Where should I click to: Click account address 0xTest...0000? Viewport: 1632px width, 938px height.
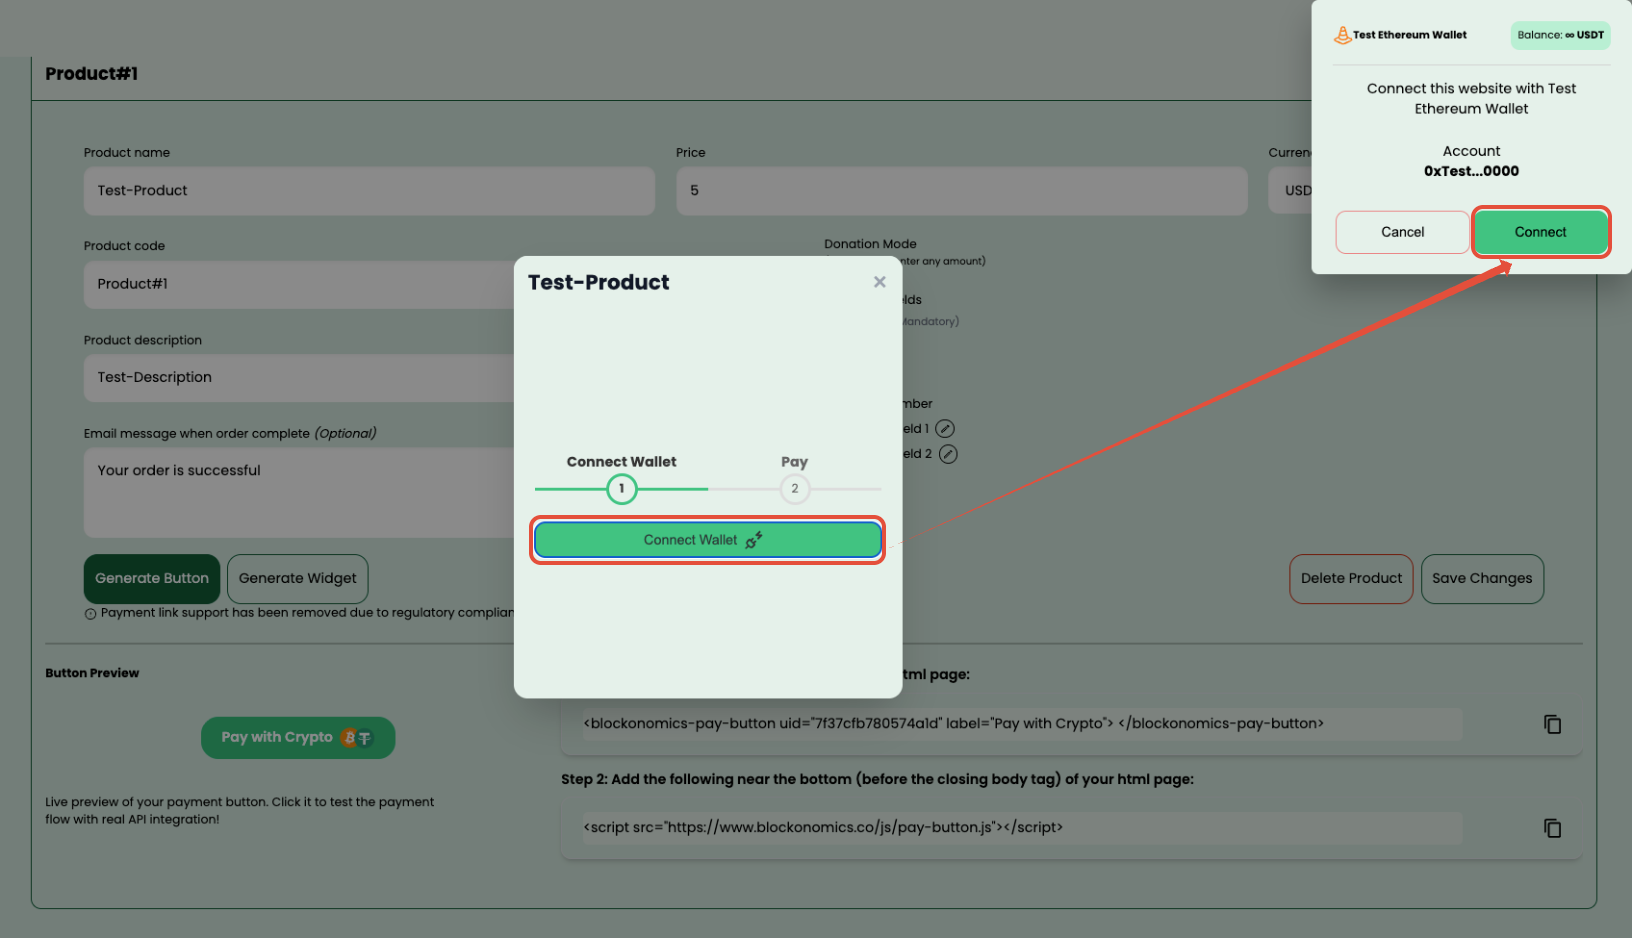pos(1471,171)
